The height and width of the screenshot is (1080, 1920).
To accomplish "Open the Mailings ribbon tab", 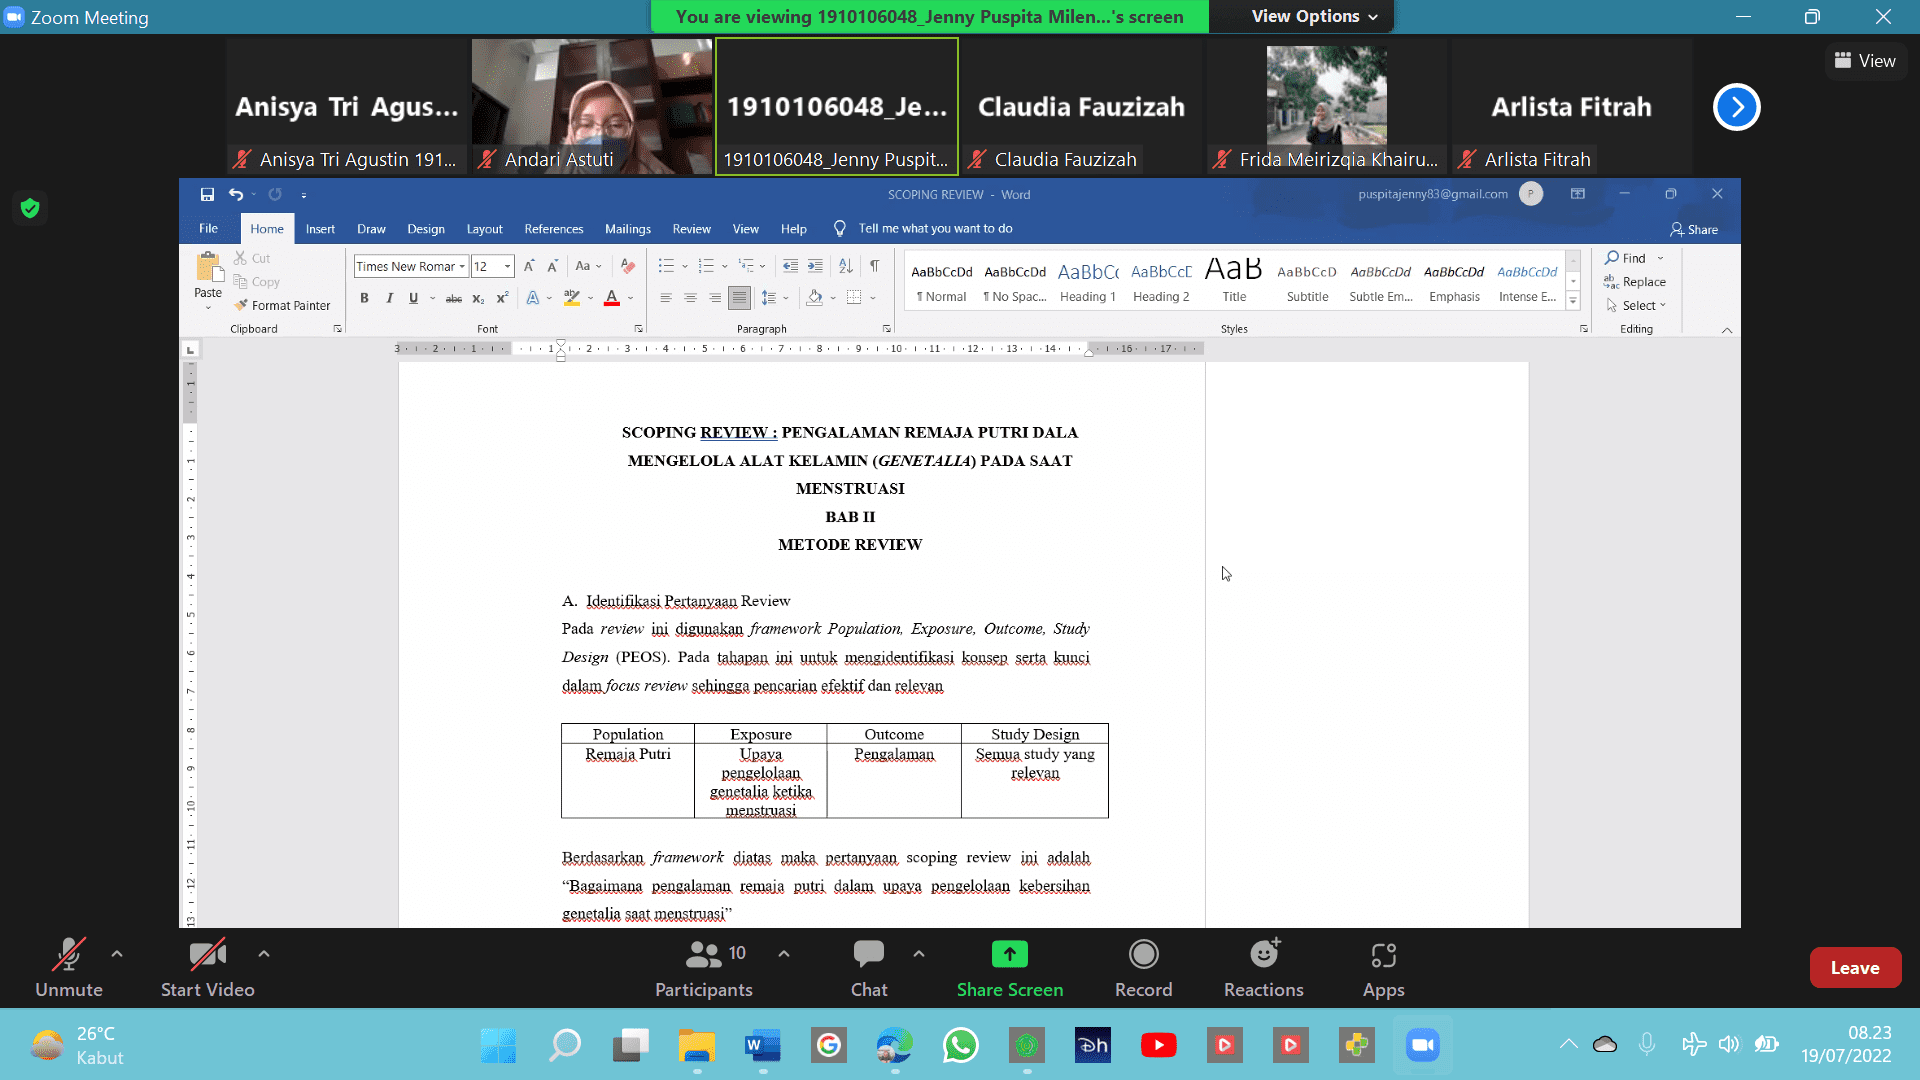I will pos(629,228).
